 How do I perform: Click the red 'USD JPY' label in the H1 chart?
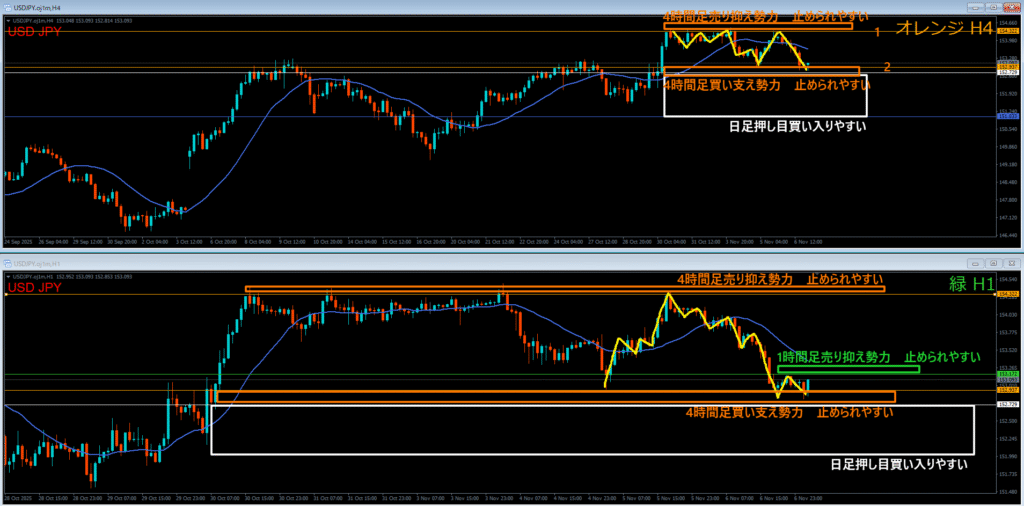[x=33, y=287]
